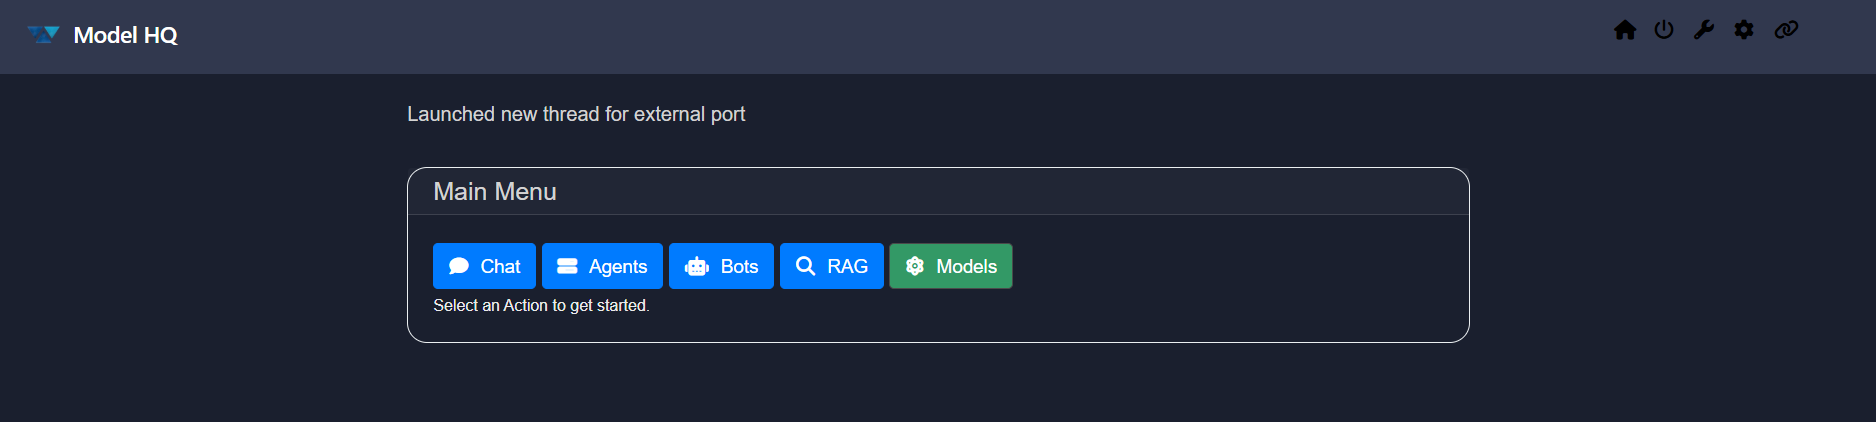Screen dimensions: 1876x422
Task: Click the magnifying glass icon on RAG
Action: click(805, 266)
